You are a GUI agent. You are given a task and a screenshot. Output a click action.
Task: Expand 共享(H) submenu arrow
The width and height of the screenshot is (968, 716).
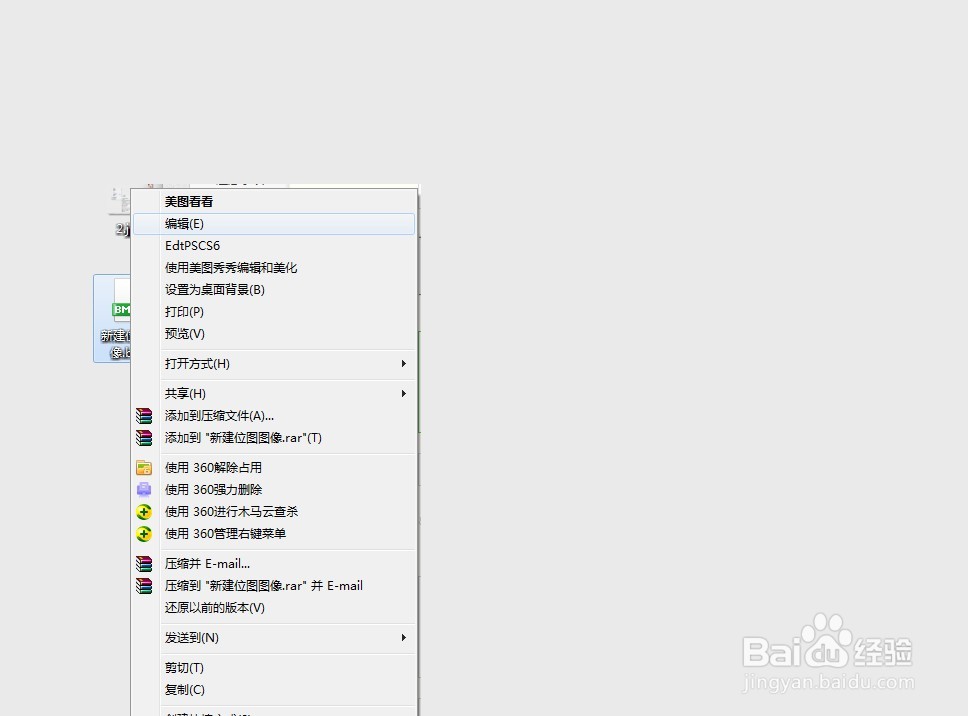(x=404, y=393)
